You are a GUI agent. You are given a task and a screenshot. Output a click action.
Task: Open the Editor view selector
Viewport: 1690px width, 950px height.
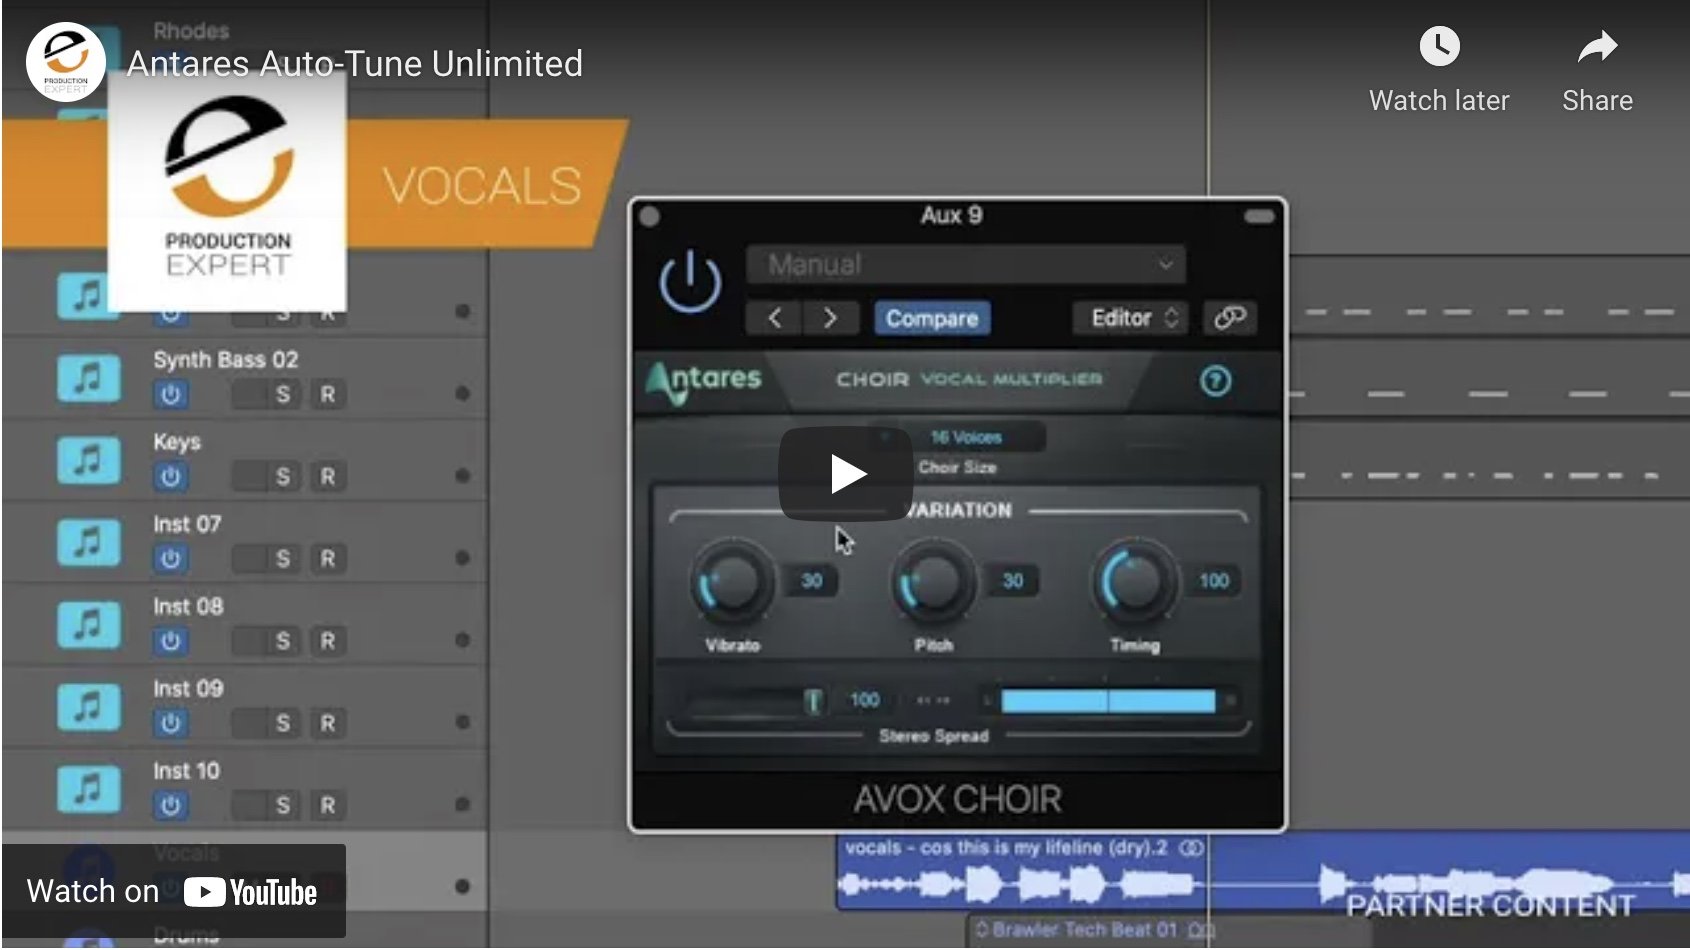coord(1132,318)
